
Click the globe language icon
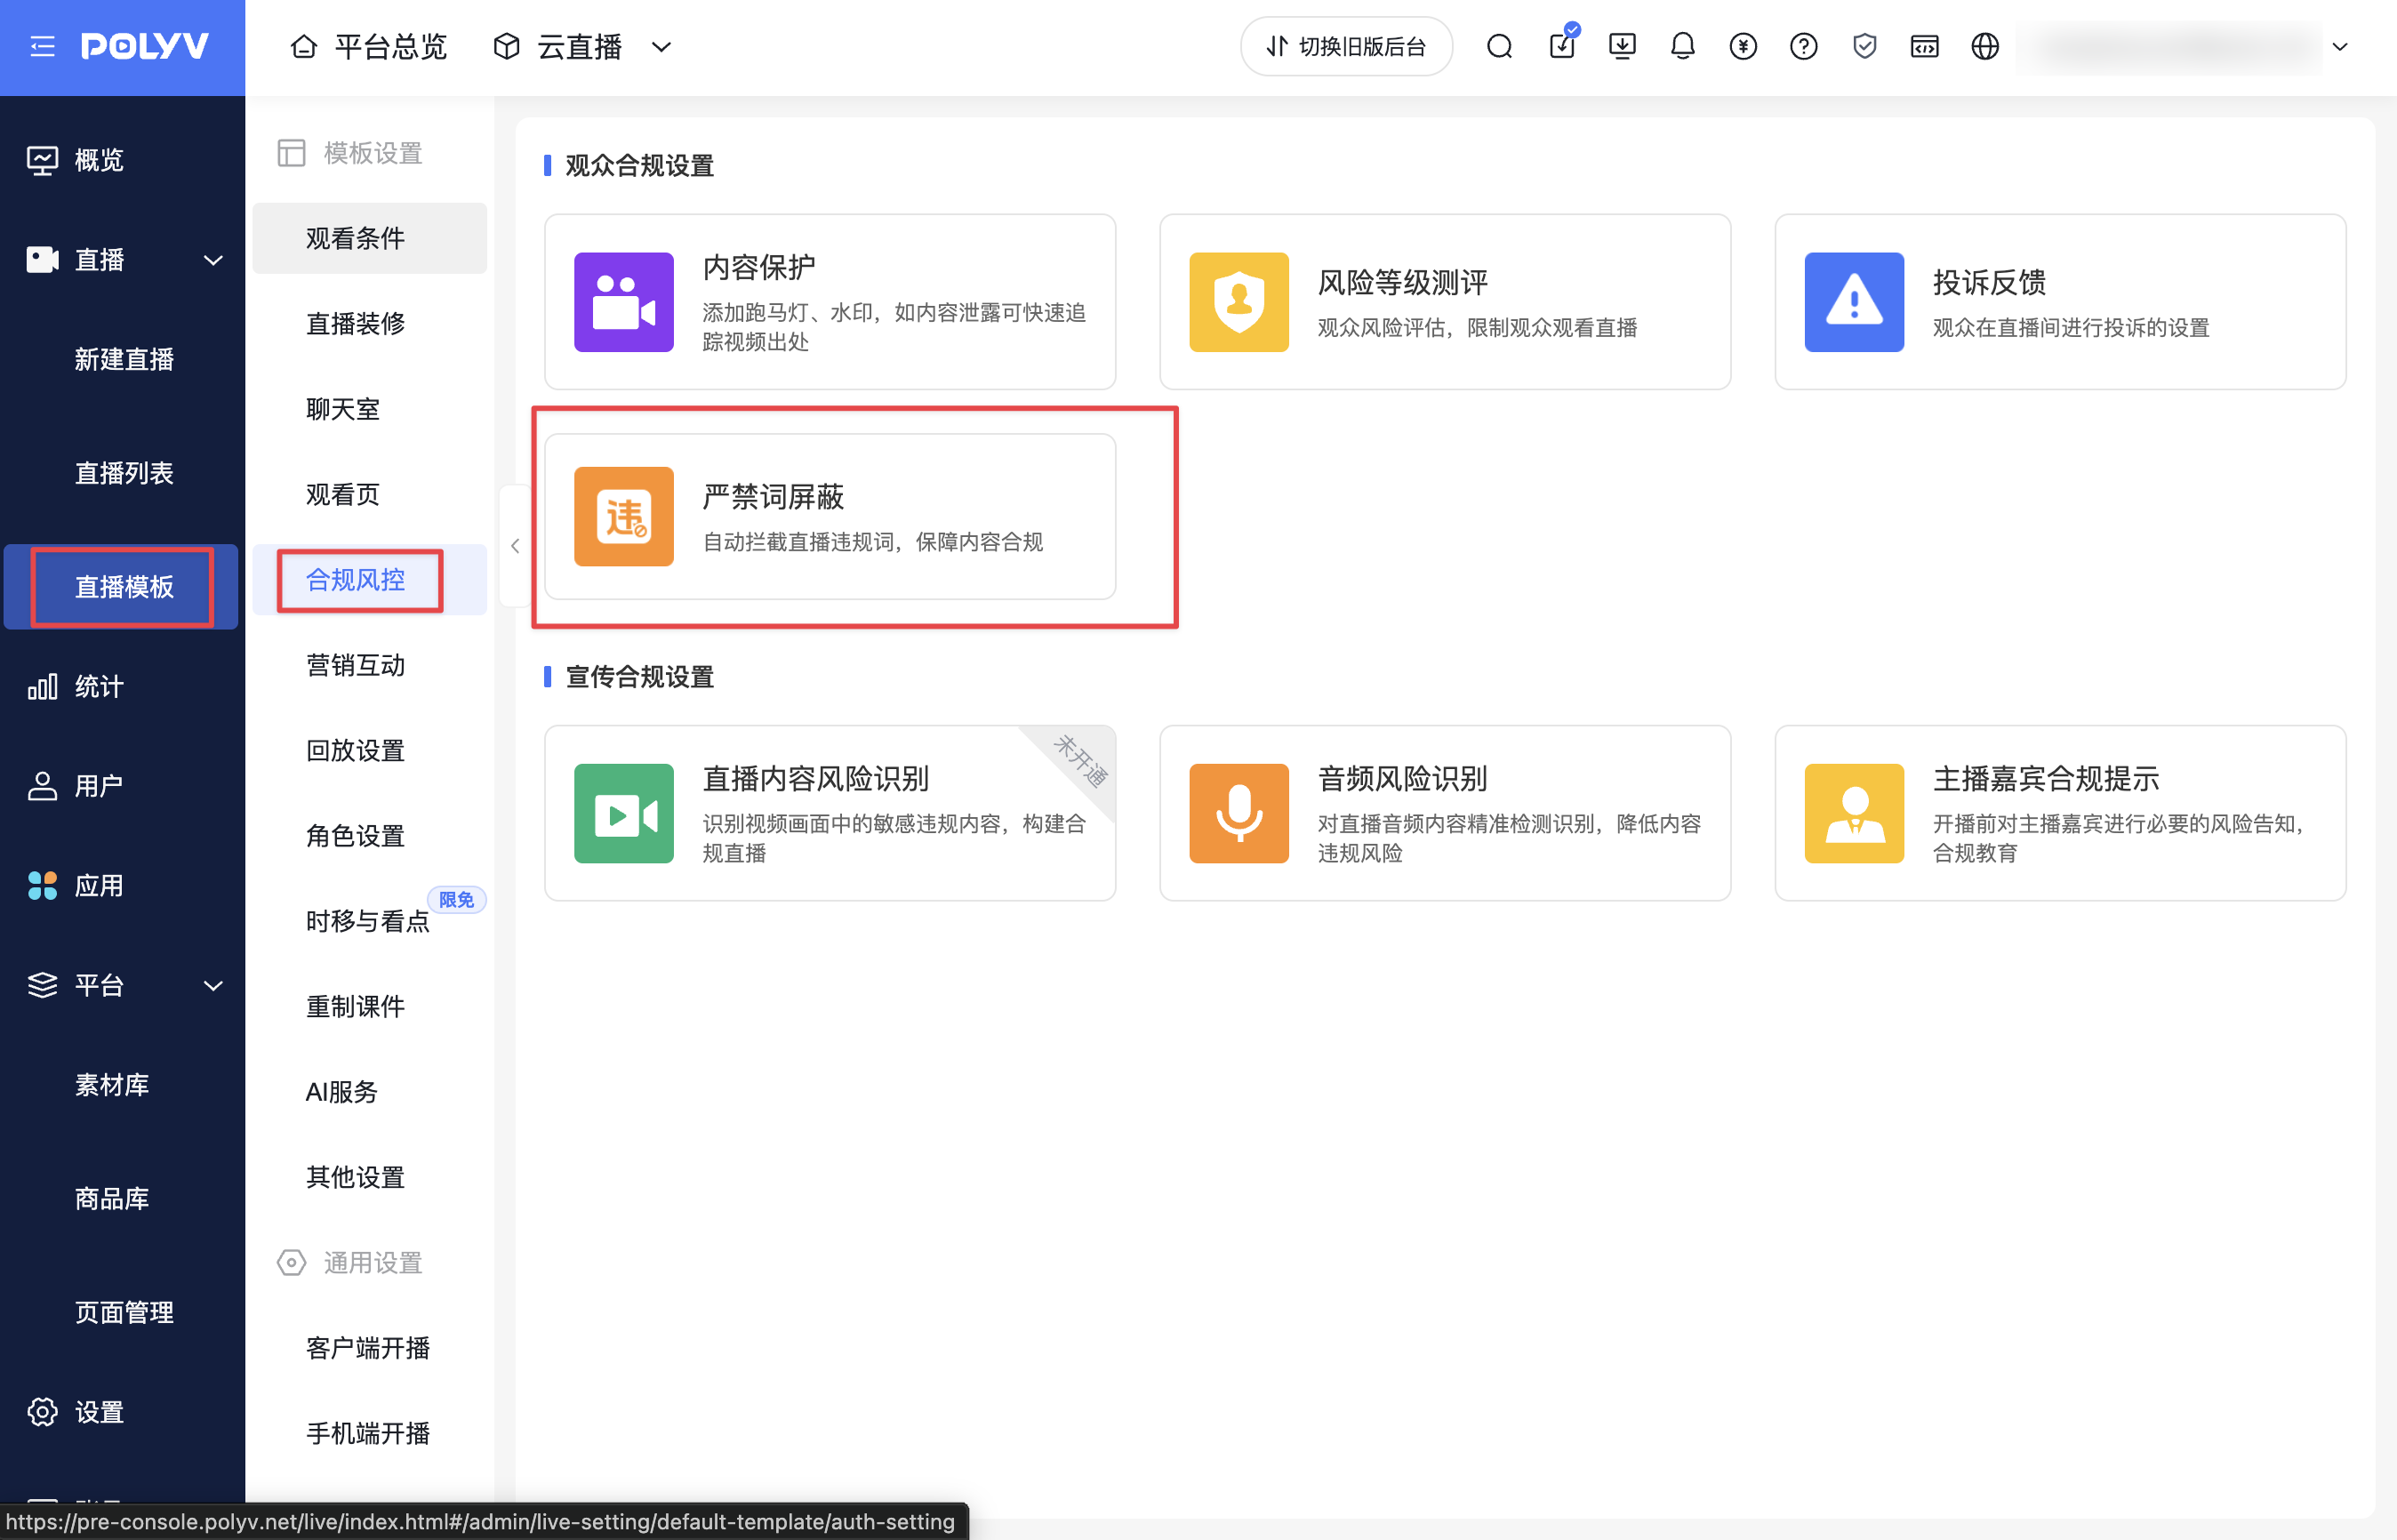1985,46
